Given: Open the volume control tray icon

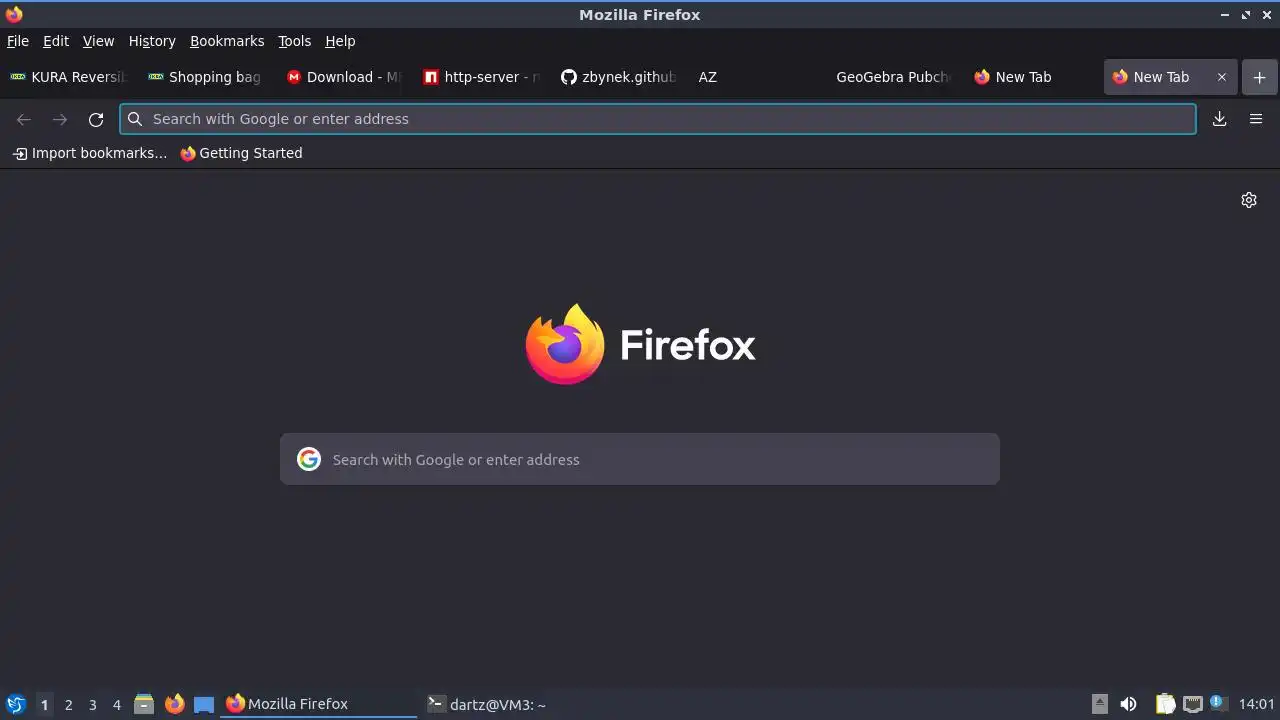Looking at the screenshot, I should [1129, 704].
